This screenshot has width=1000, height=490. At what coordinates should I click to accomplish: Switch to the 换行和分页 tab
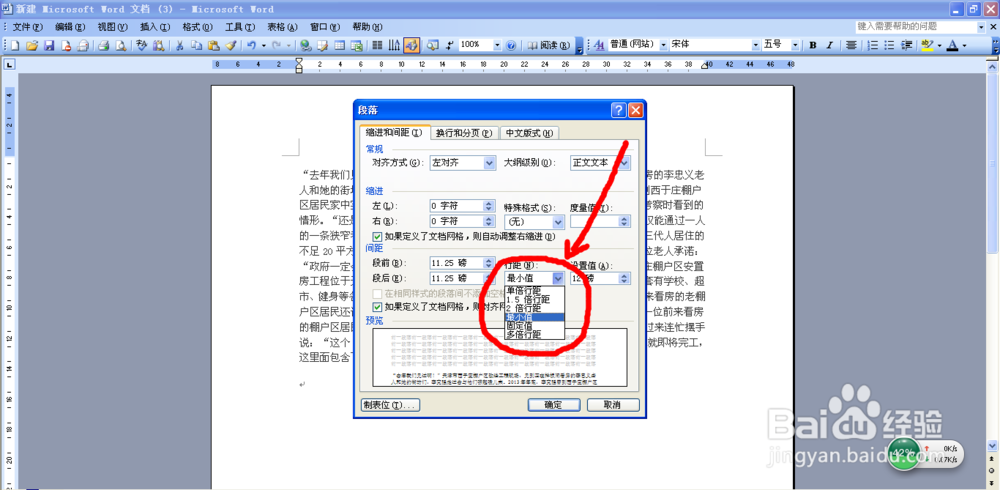[x=464, y=133]
